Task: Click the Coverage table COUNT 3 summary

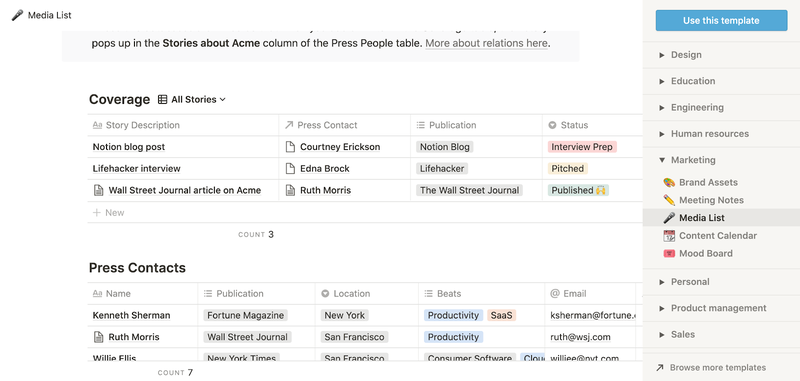Action: (x=256, y=235)
